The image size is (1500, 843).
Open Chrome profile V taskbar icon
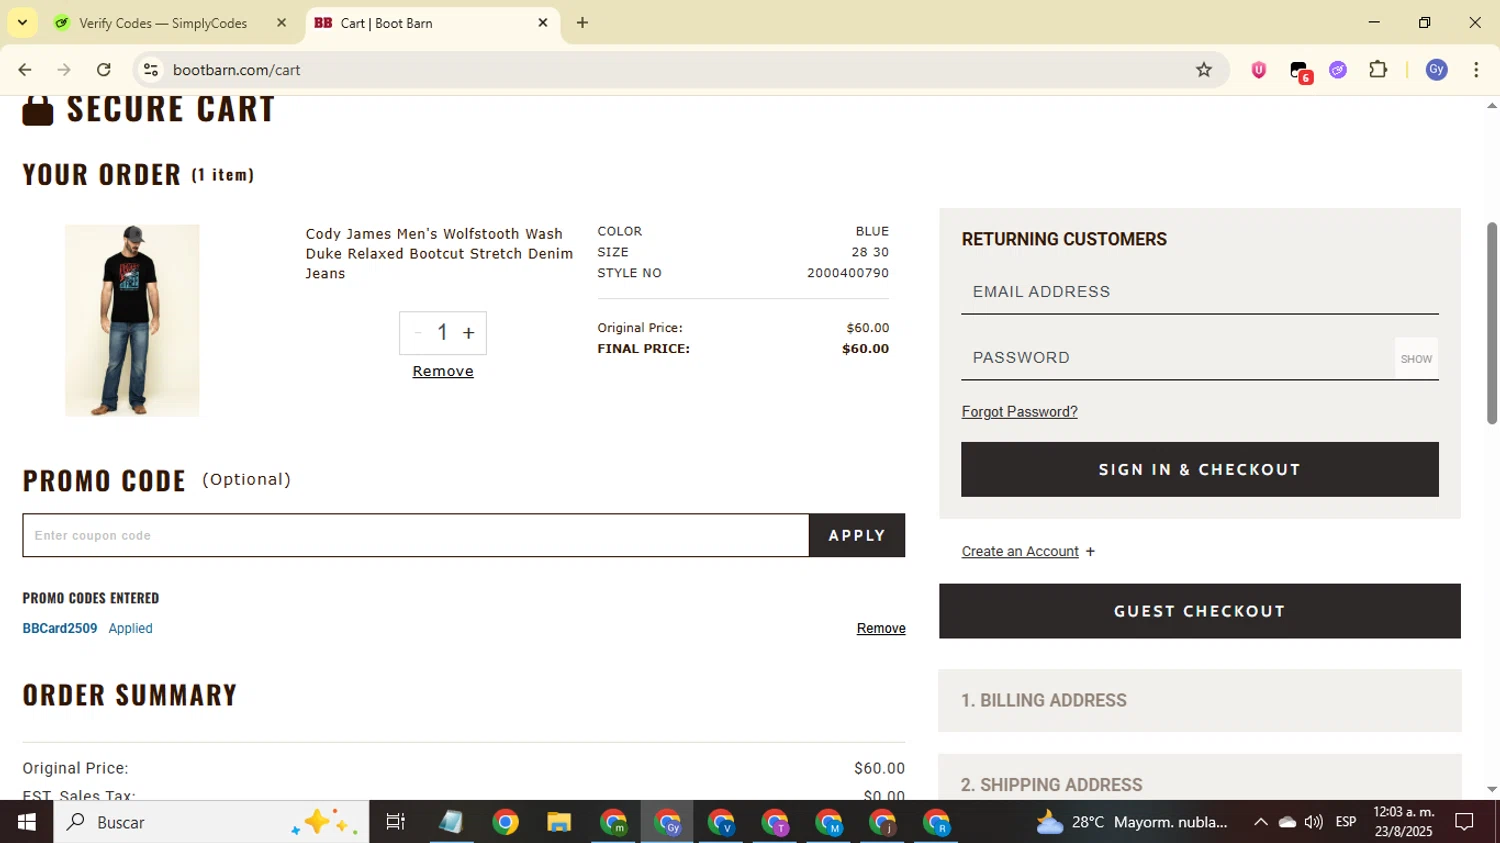721,822
